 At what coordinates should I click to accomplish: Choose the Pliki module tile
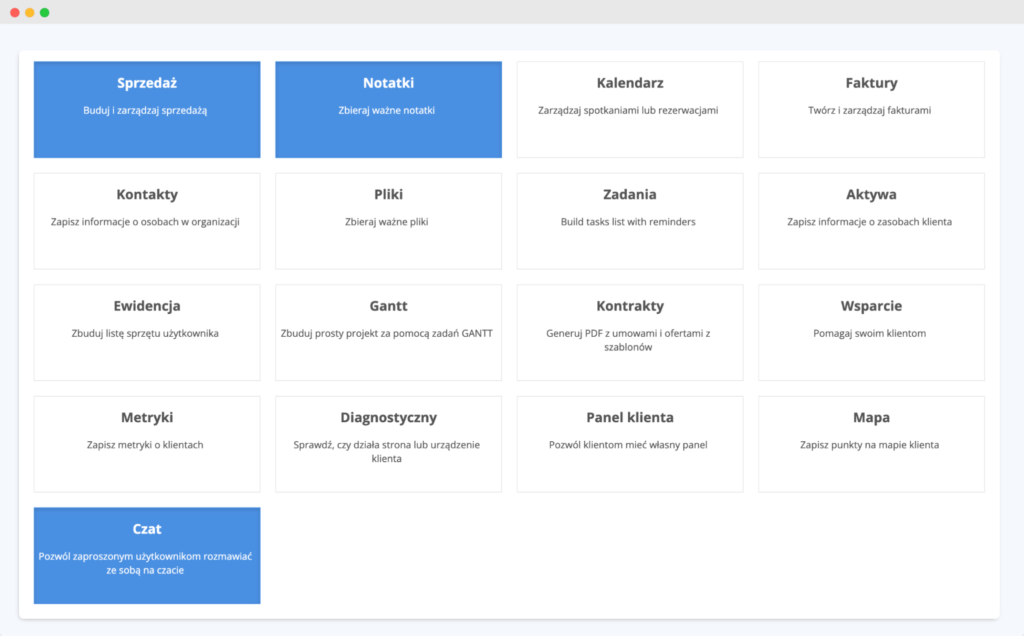388,221
